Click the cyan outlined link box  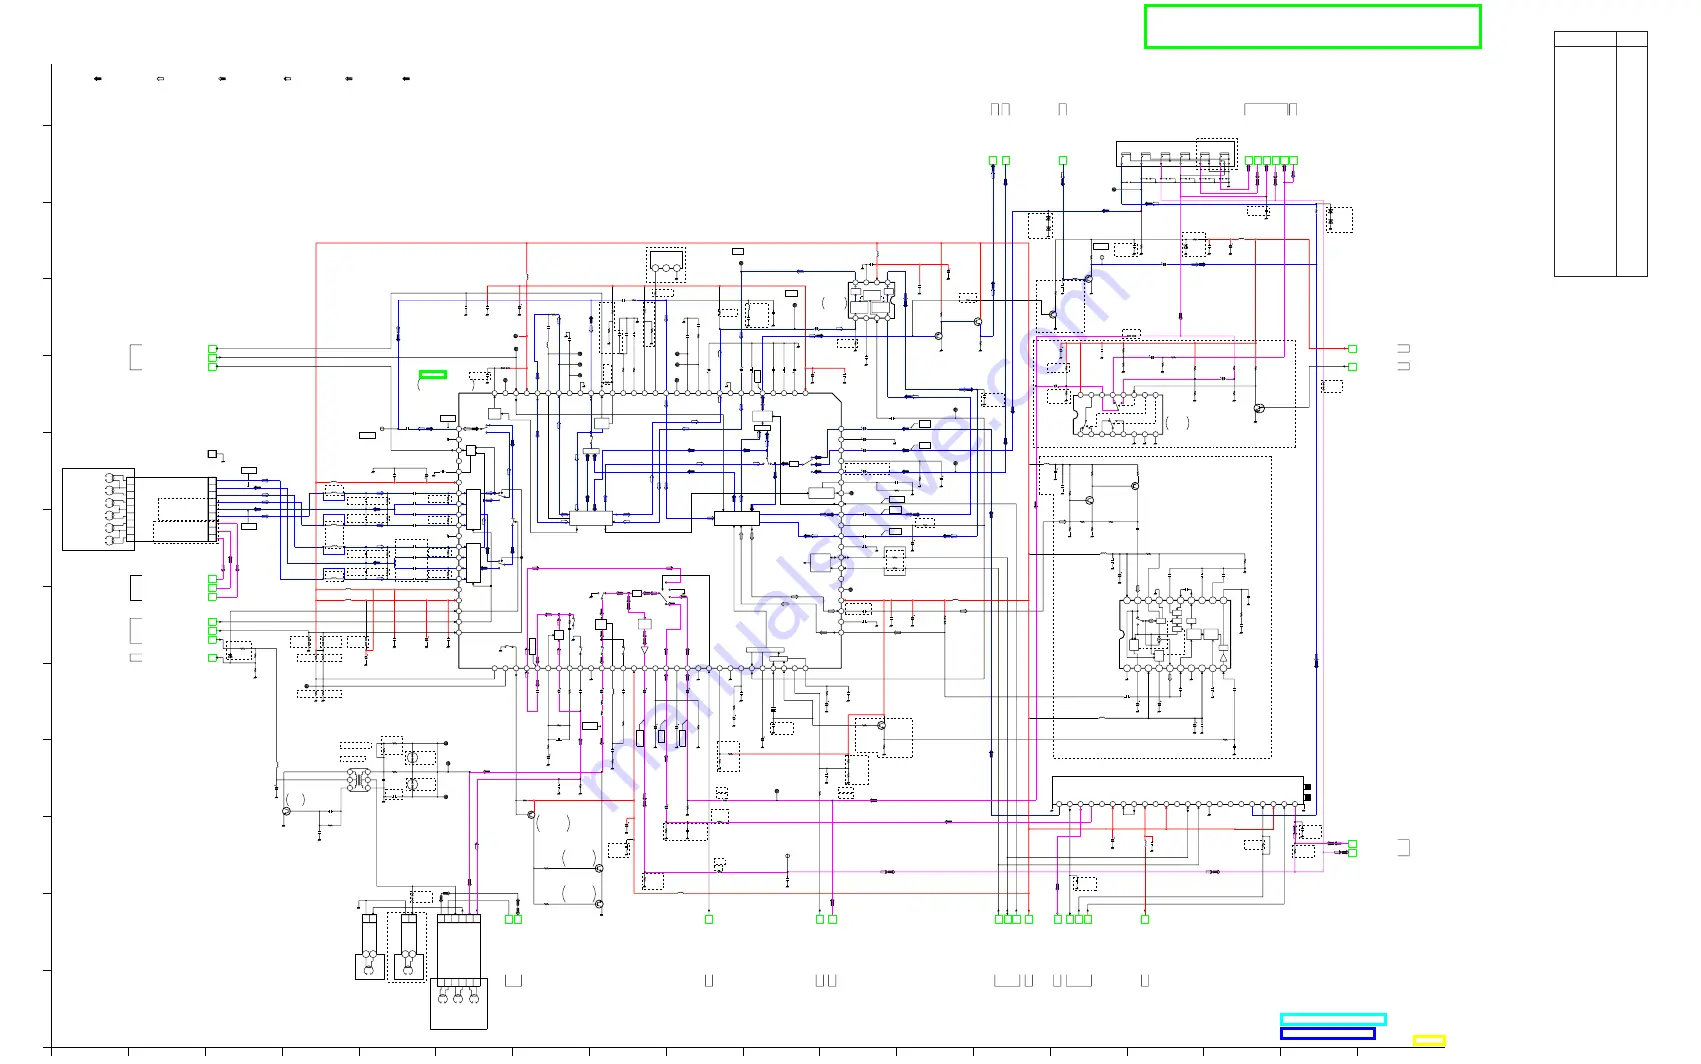point(1333,1019)
